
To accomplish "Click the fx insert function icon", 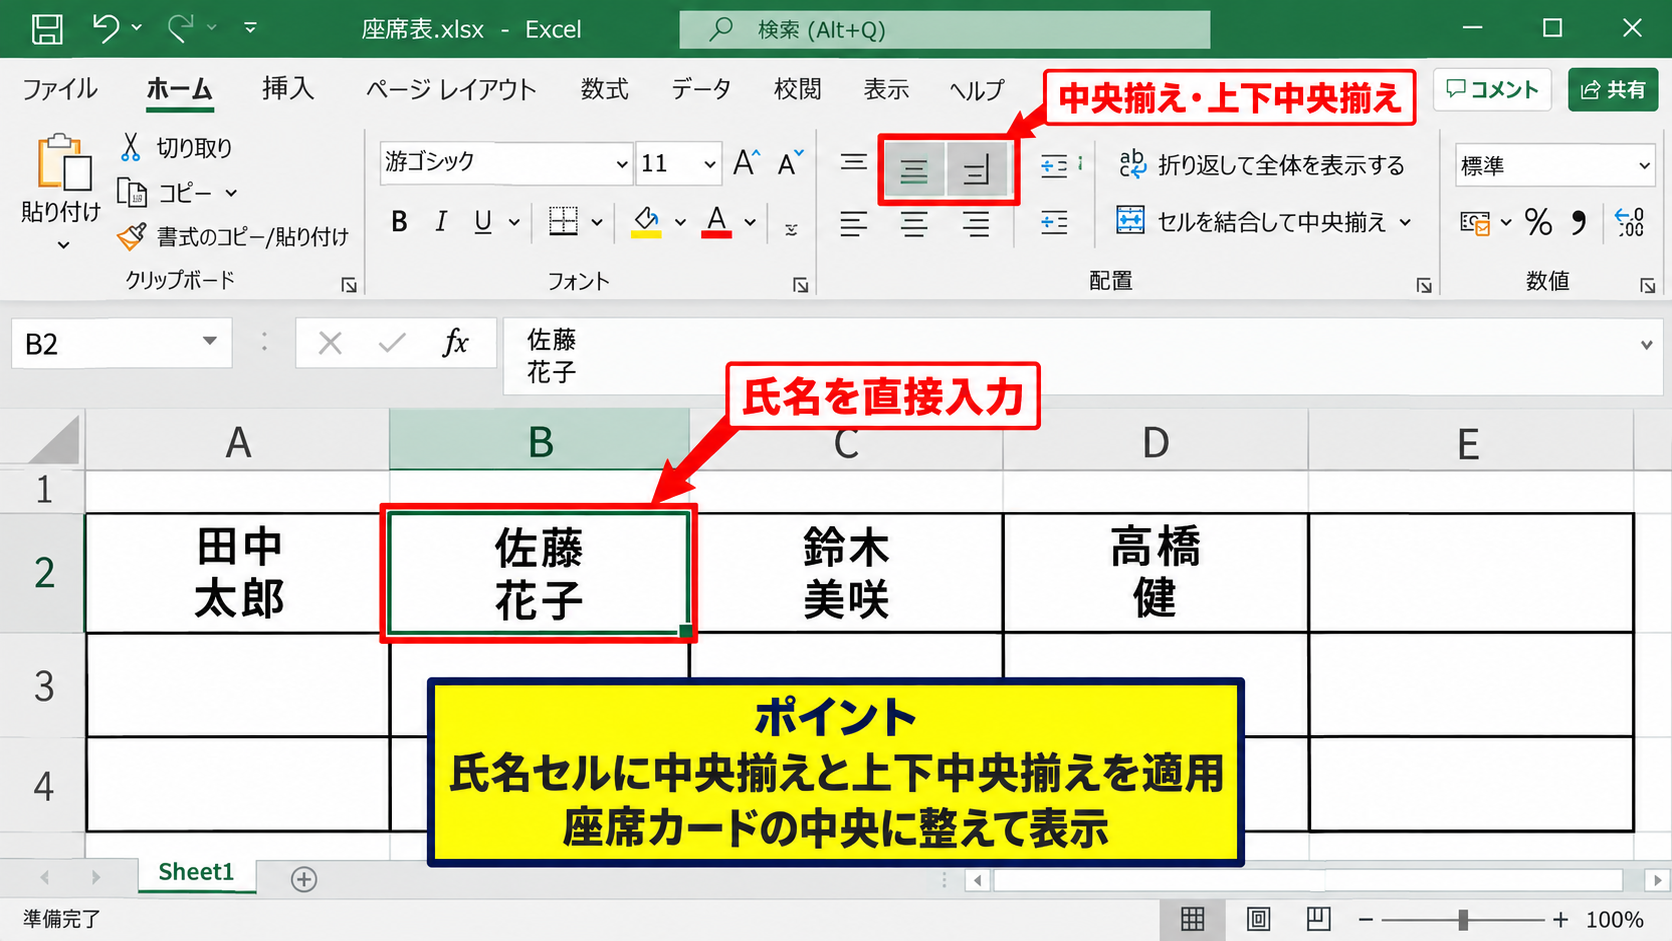I will click(455, 343).
